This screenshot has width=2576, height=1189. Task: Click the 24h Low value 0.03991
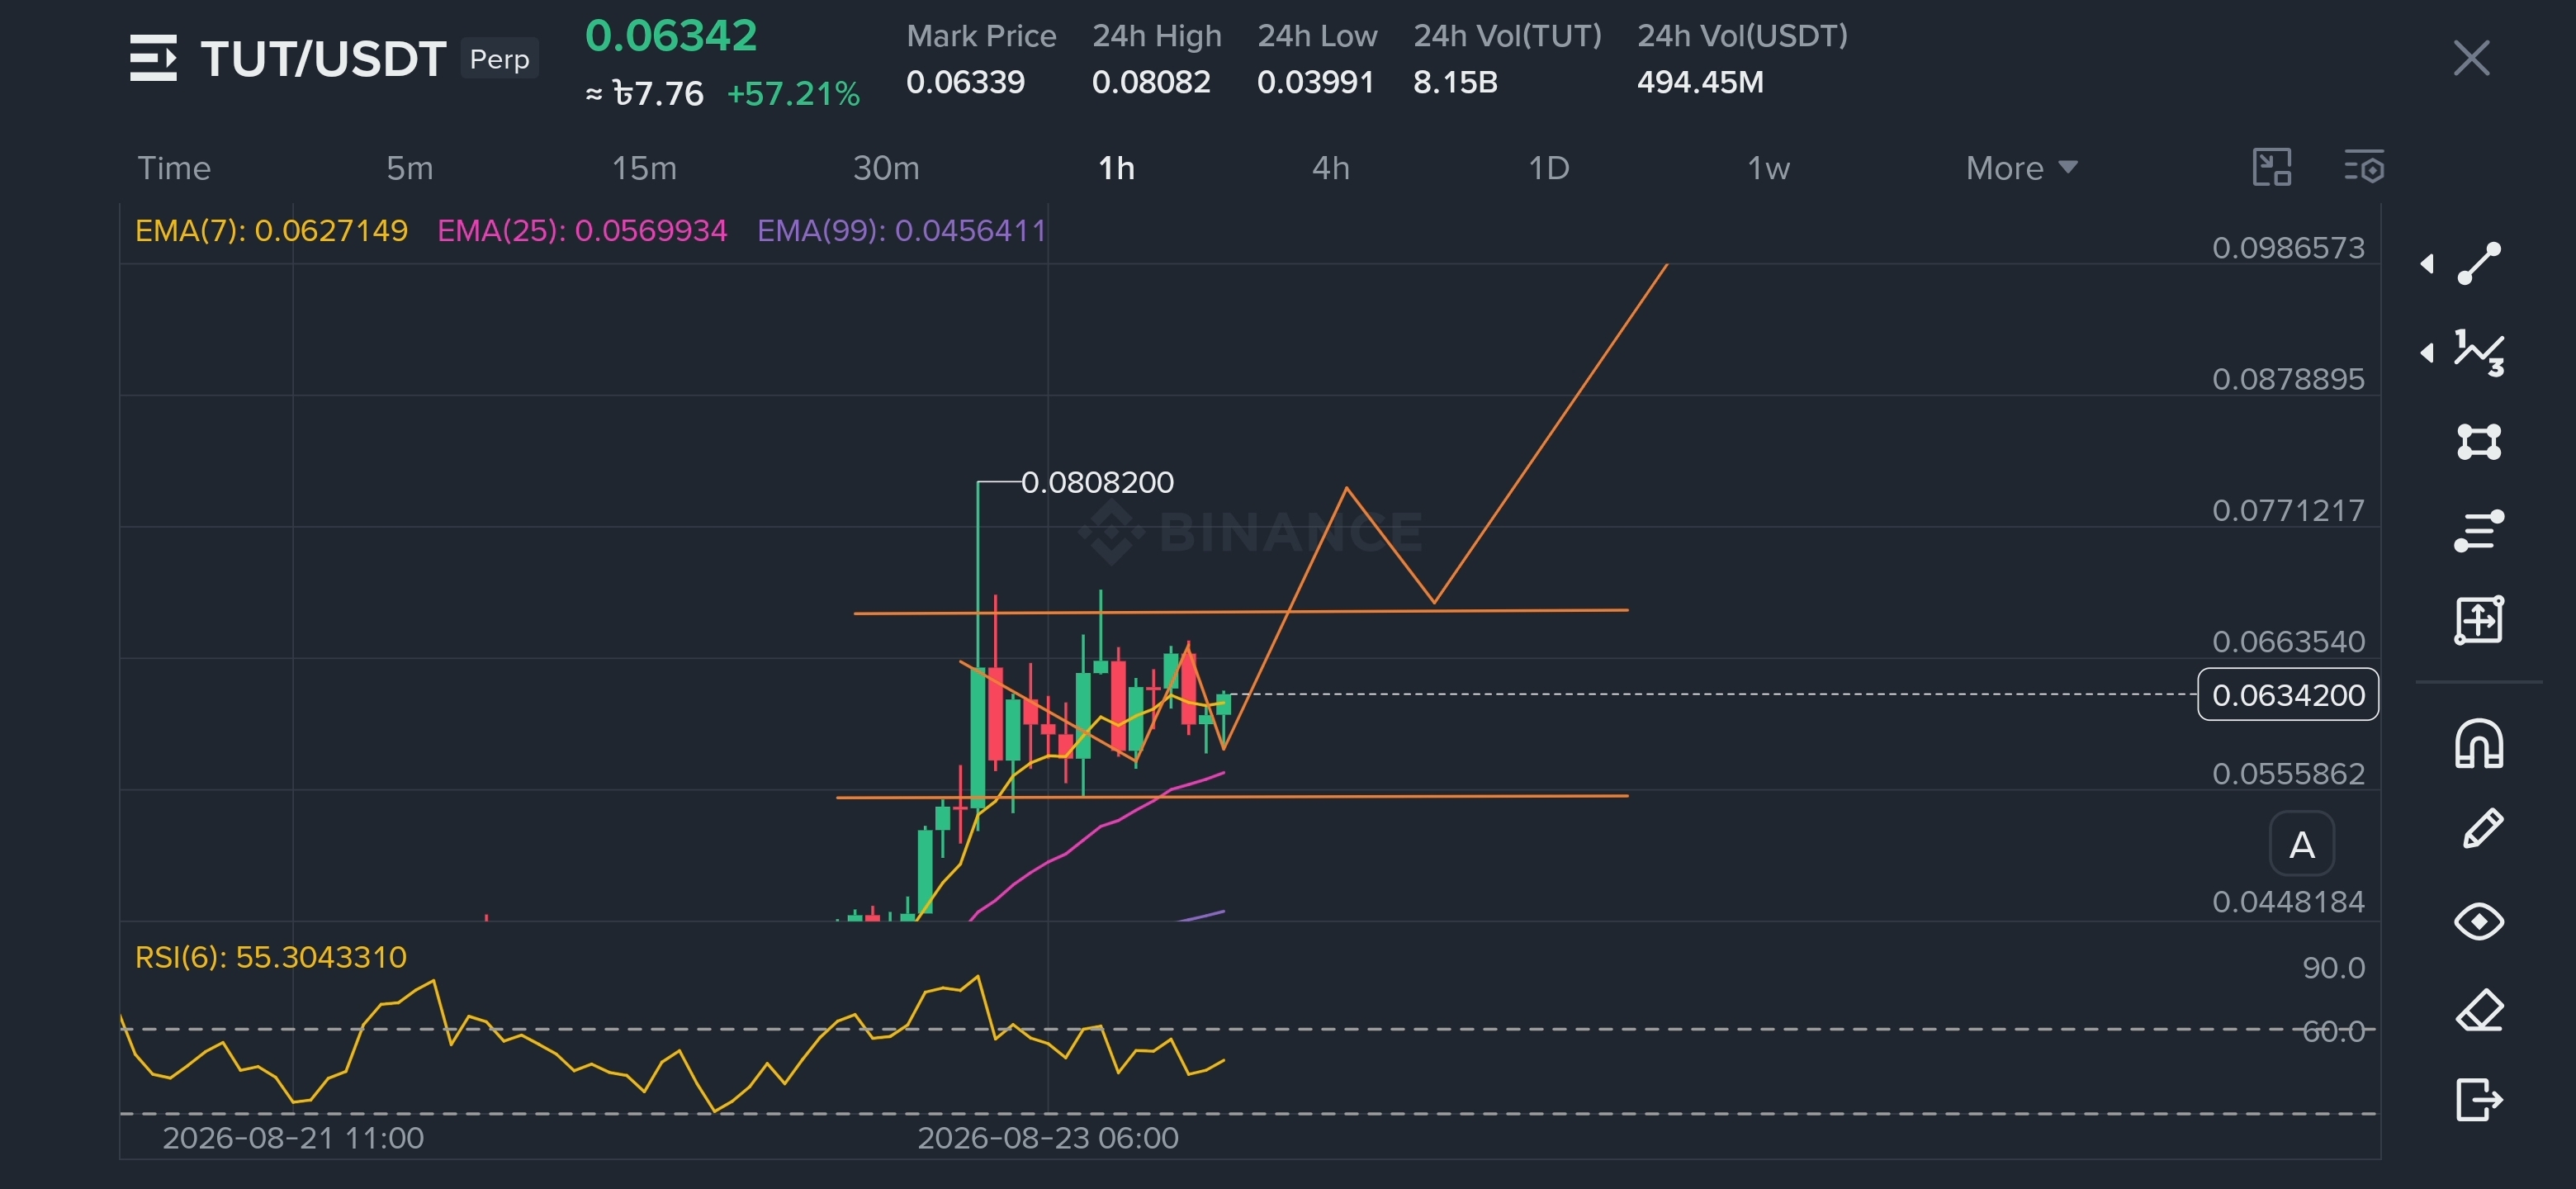pos(1316,82)
